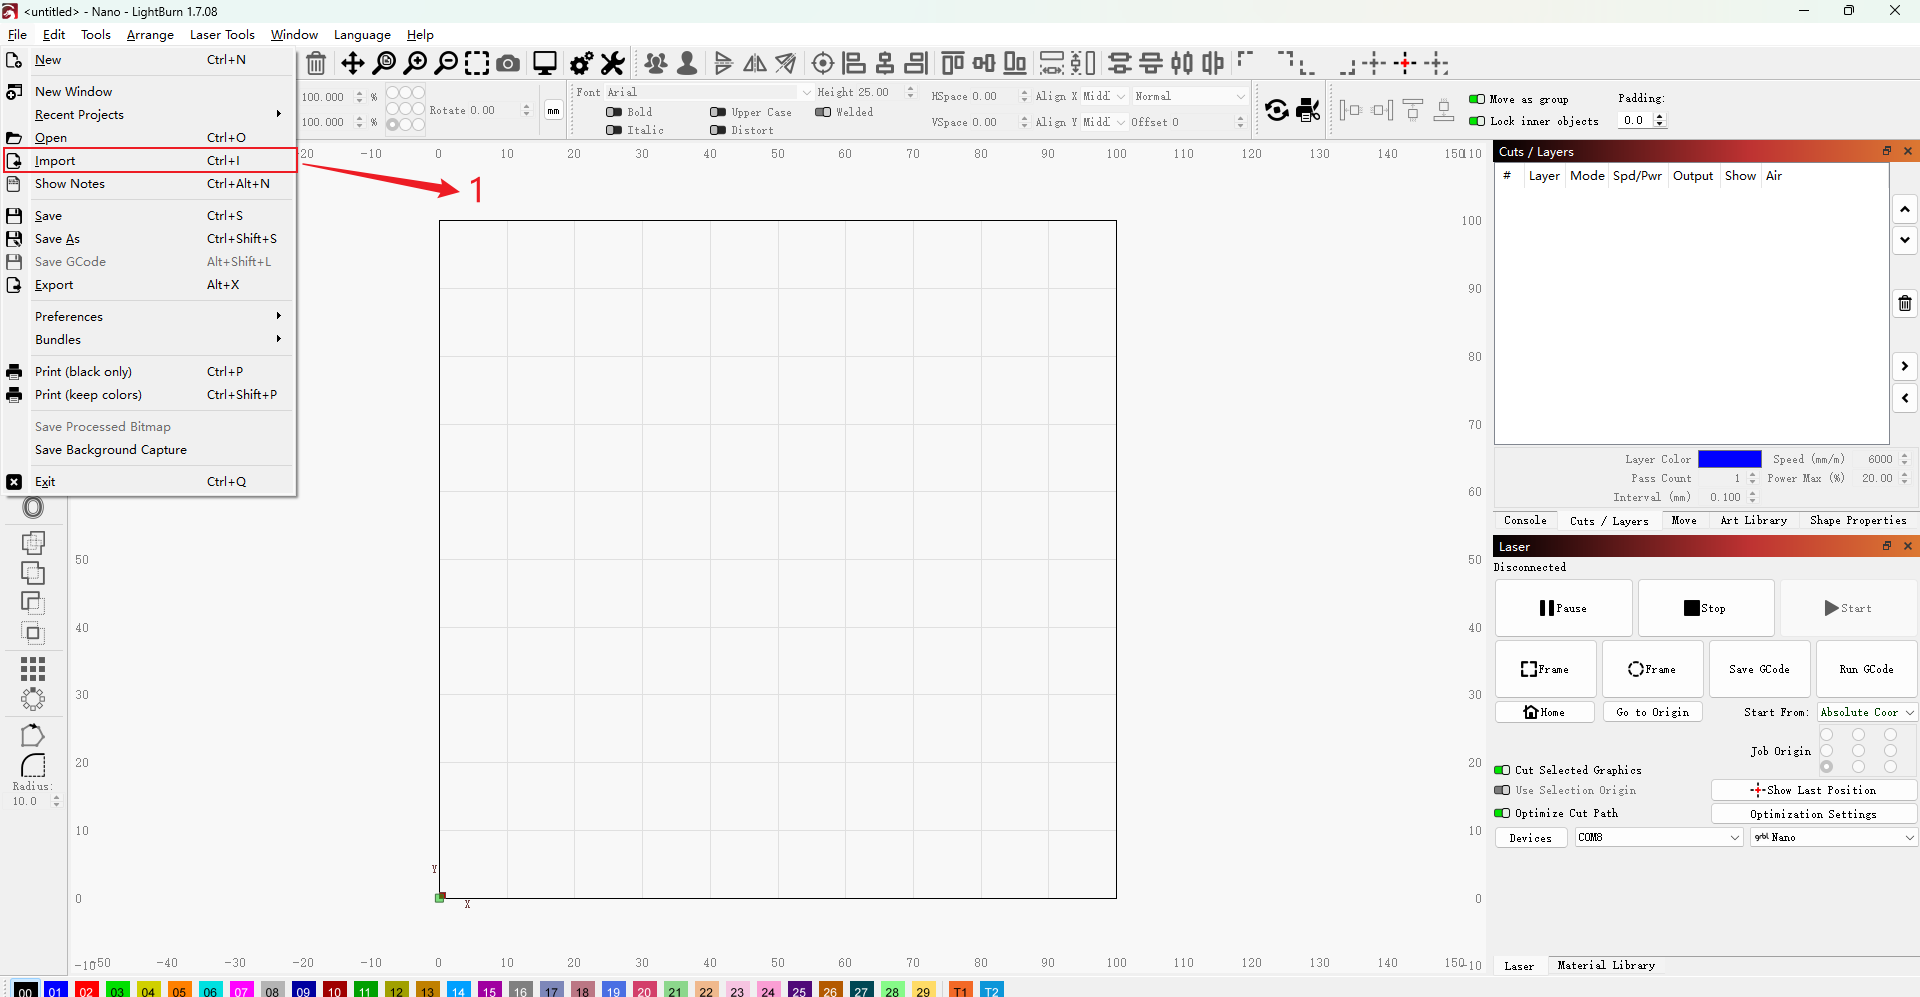This screenshot has width=1920, height=997.
Task: Click the Grid Array tool icon
Action: coord(33,668)
